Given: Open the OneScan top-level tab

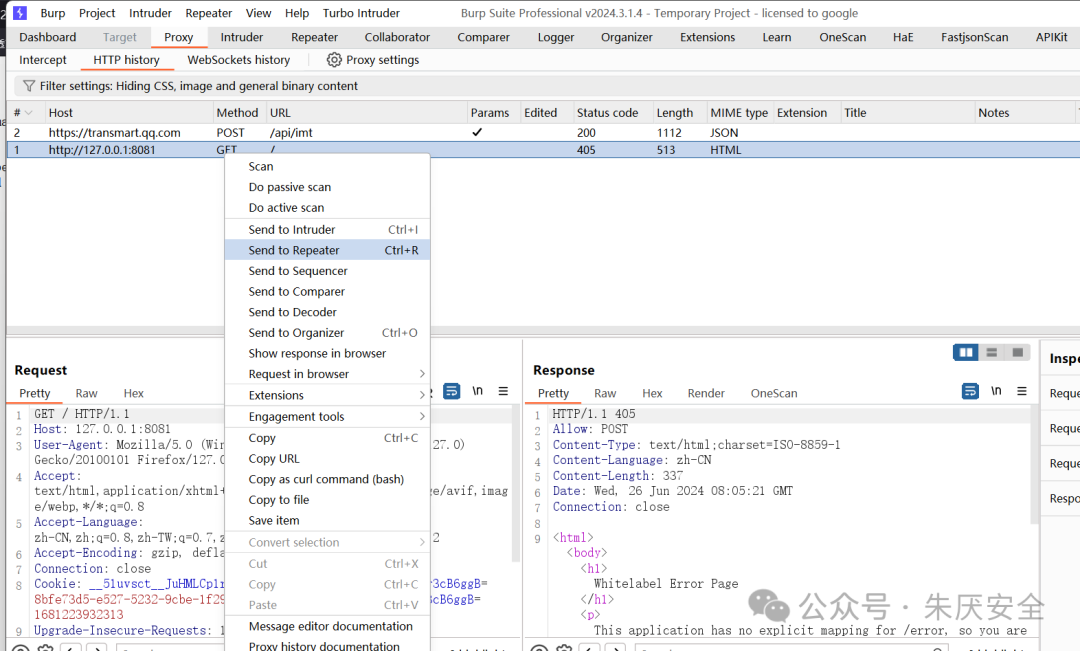Looking at the screenshot, I should pos(842,37).
